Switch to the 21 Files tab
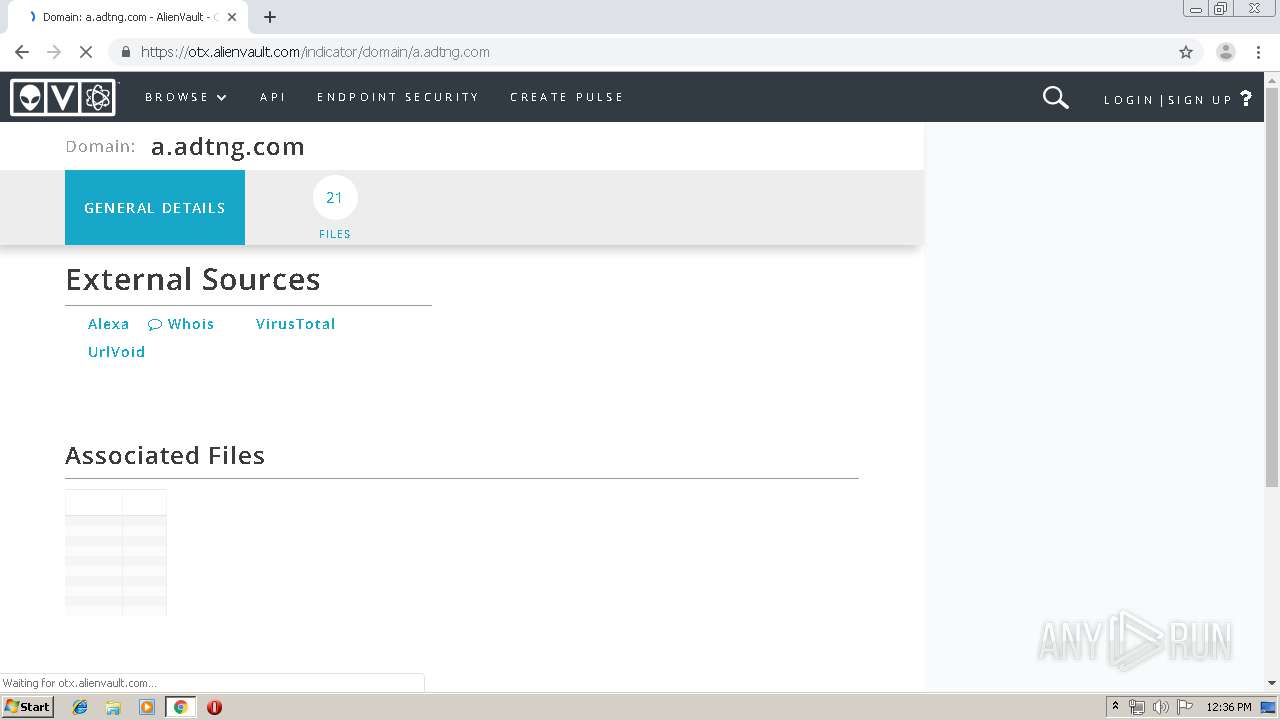 (x=335, y=208)
